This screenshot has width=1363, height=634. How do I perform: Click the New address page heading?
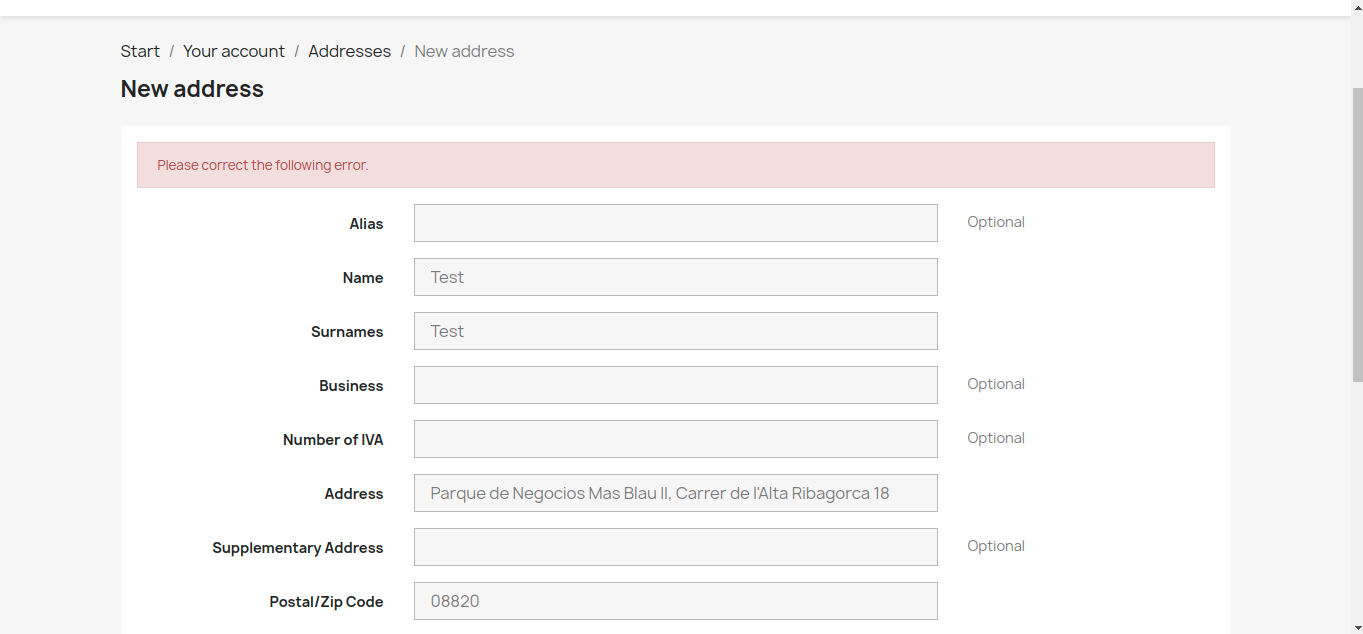[192, 89]
